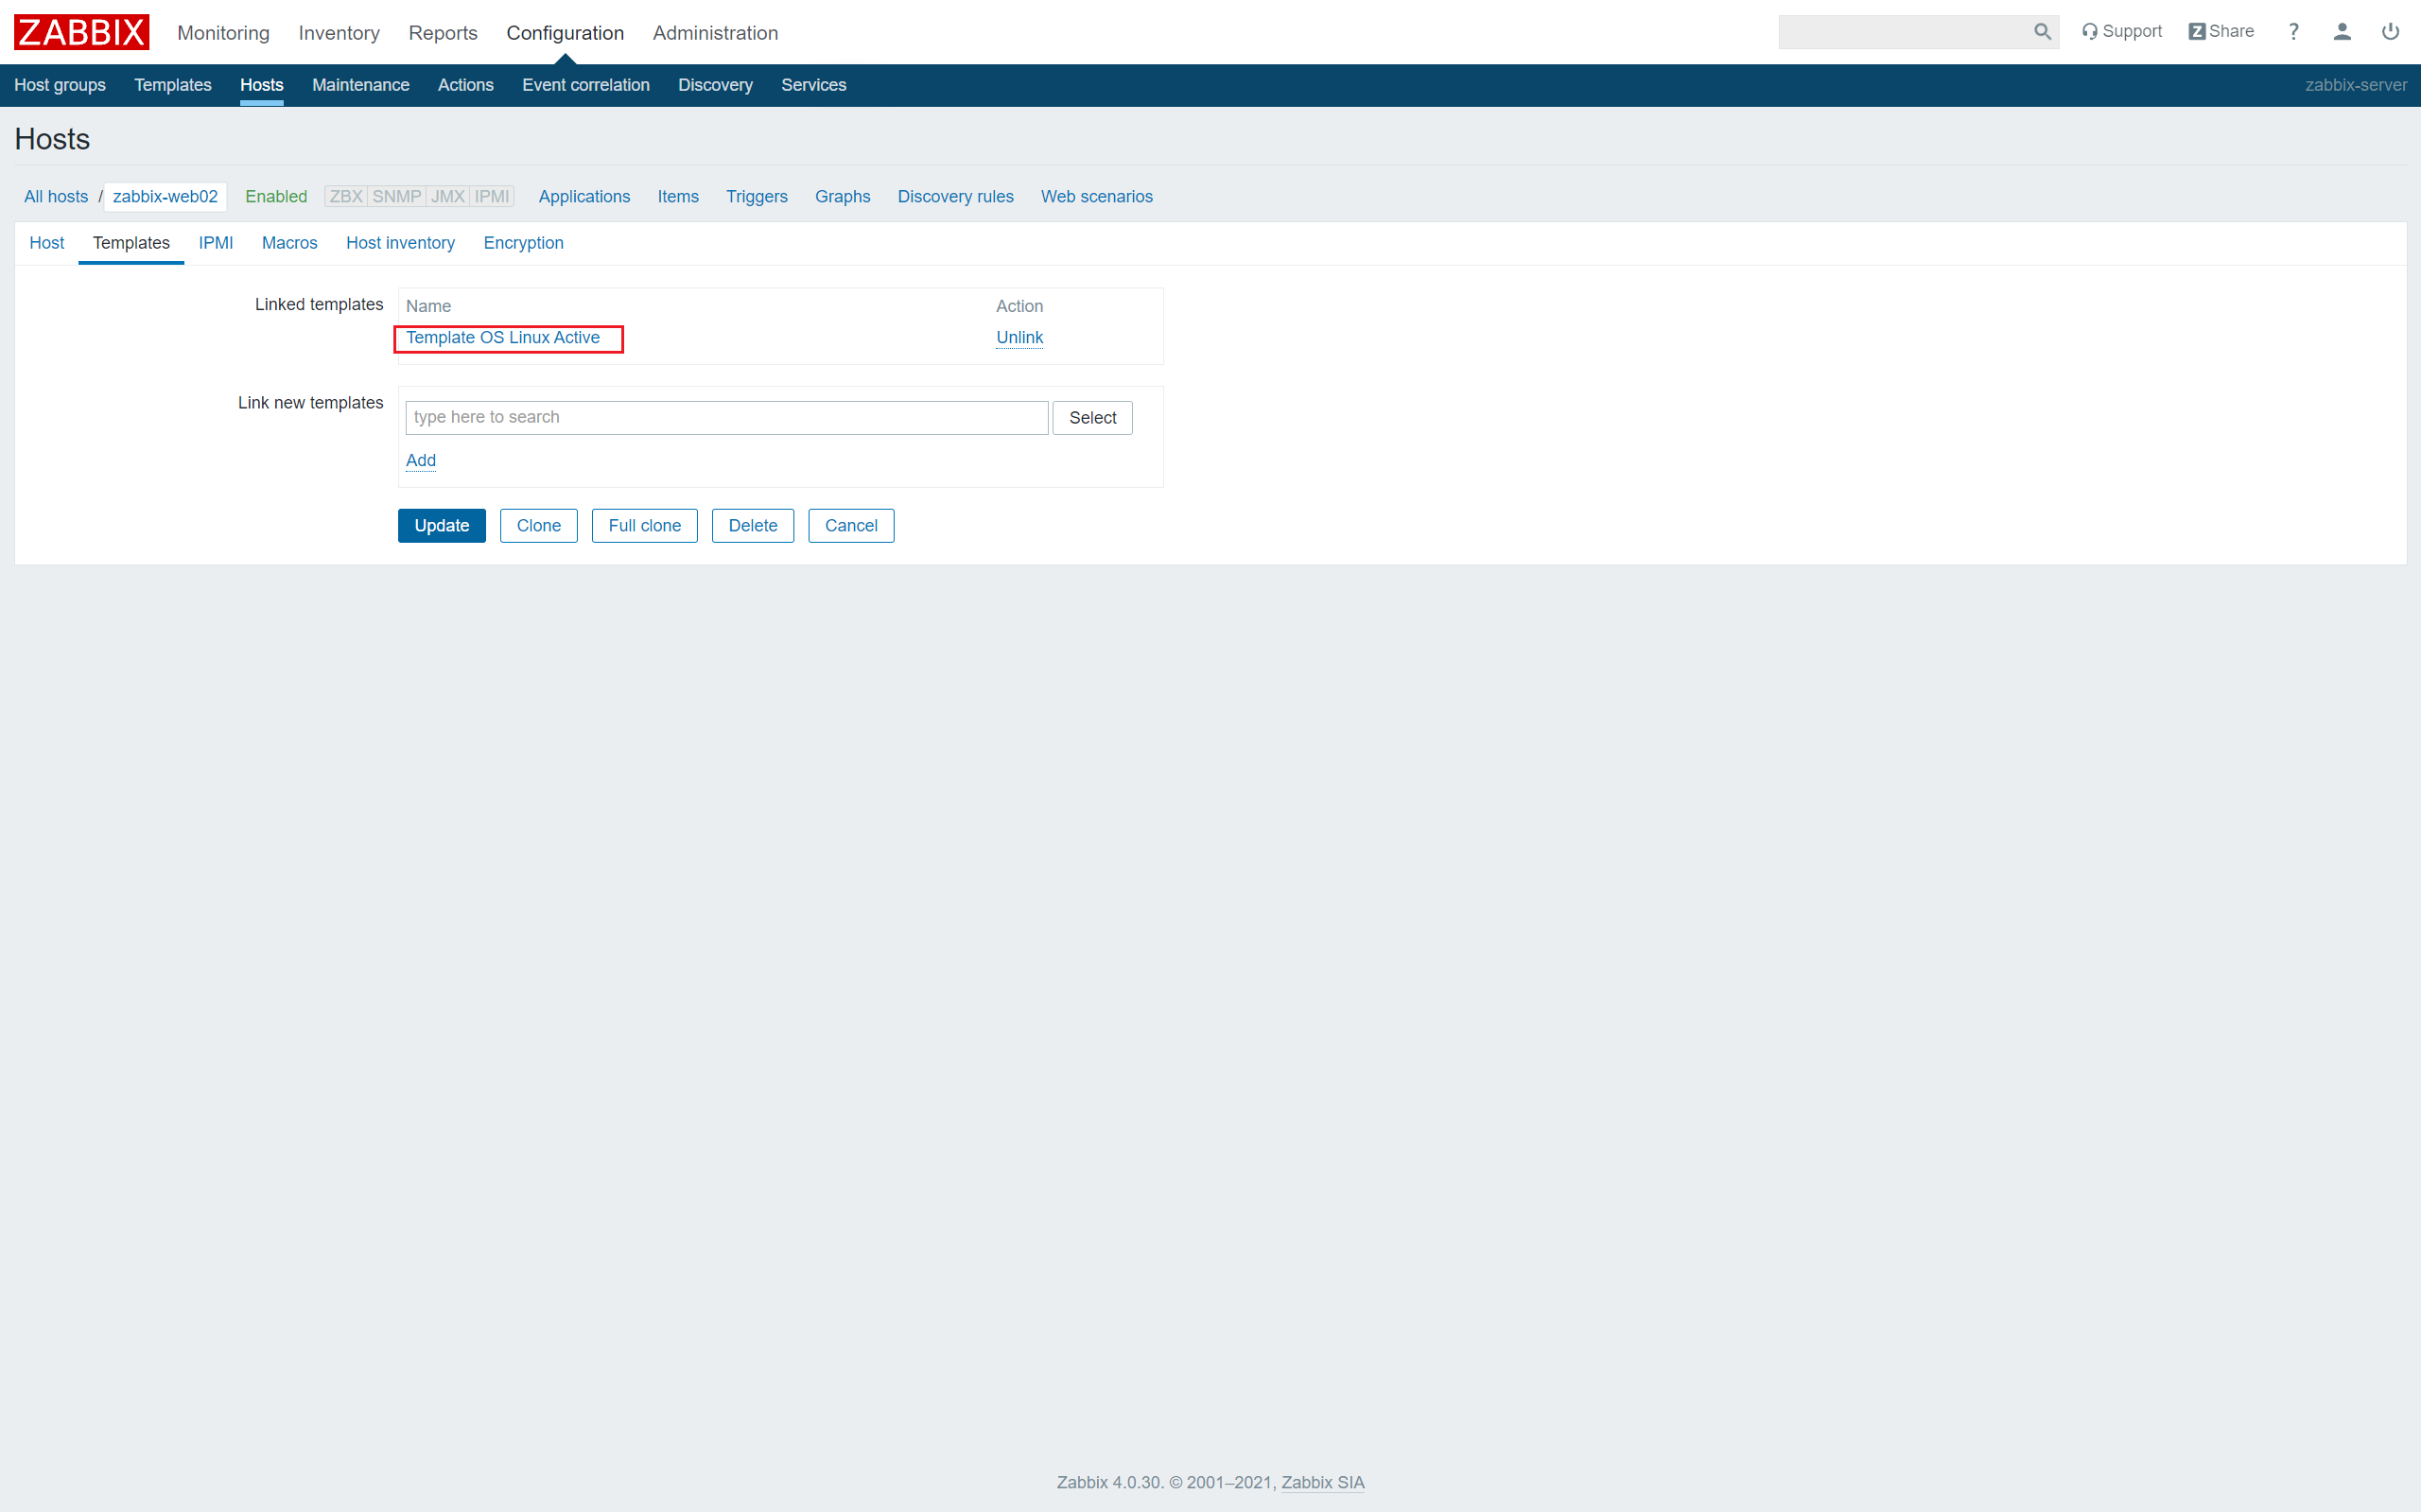This screenshot has width=2421, height=1512.
Task: Click the JMX availability indicator
Action: tap(448, 197)
